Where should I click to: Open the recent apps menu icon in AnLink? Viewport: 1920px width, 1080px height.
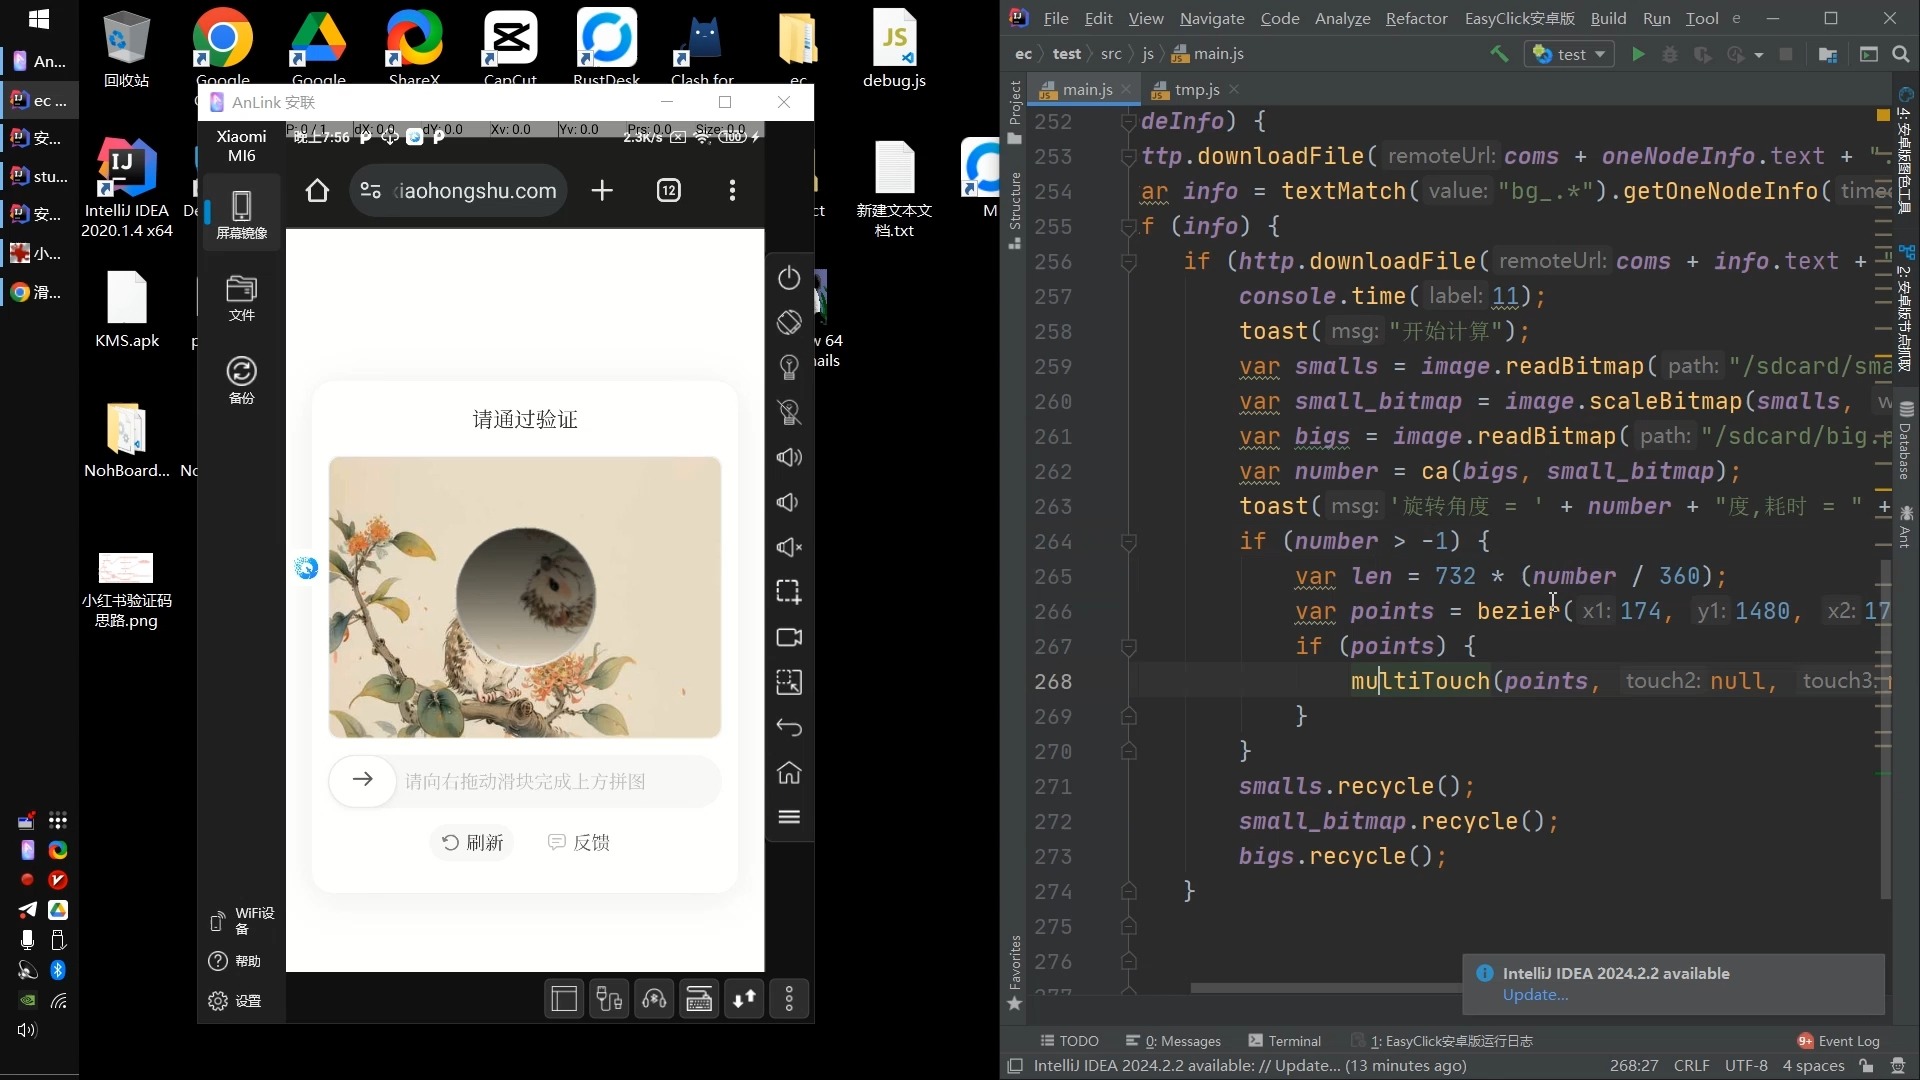pos(789,817)
